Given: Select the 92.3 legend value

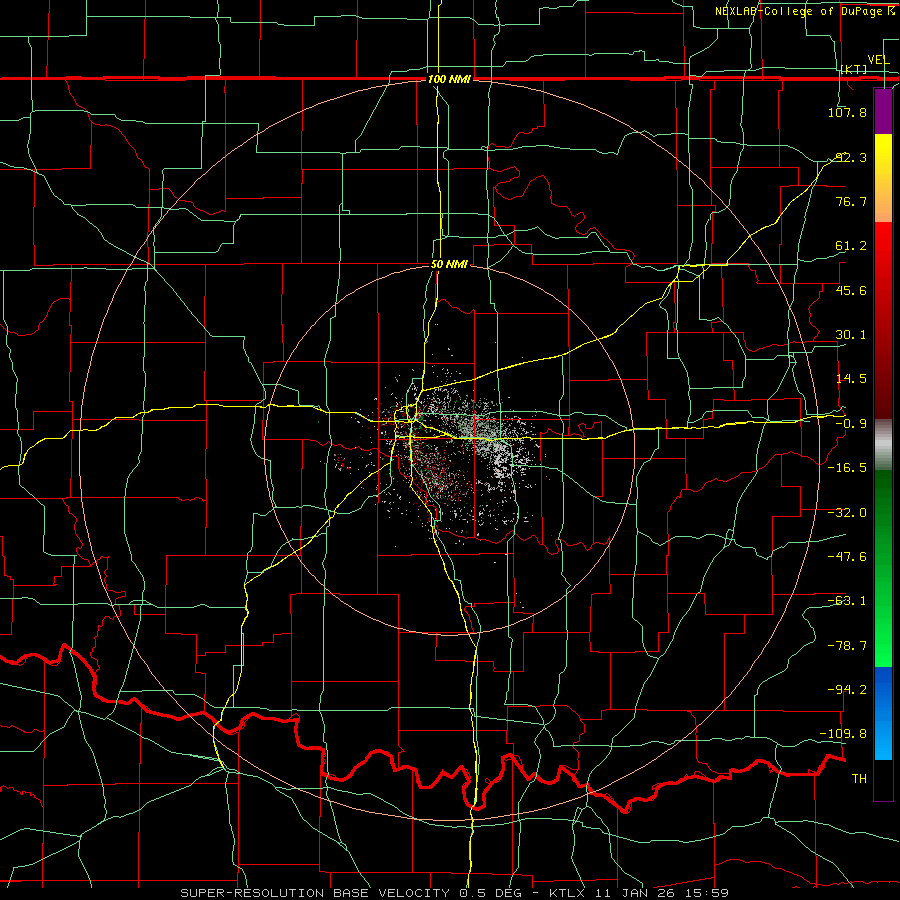Looking at the screenshot, I should point(851,157).
